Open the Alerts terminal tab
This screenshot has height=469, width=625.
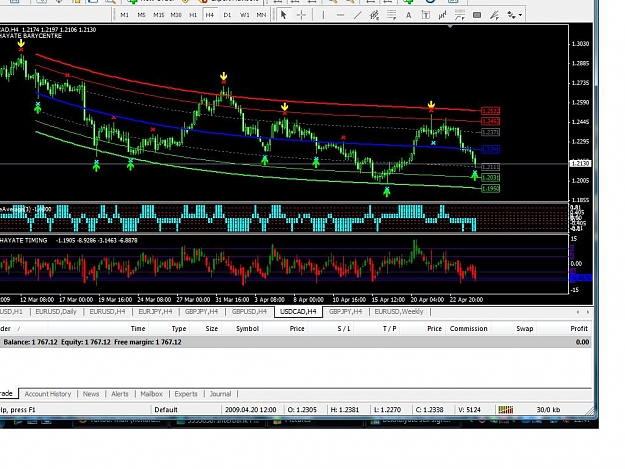click(120, 394)
